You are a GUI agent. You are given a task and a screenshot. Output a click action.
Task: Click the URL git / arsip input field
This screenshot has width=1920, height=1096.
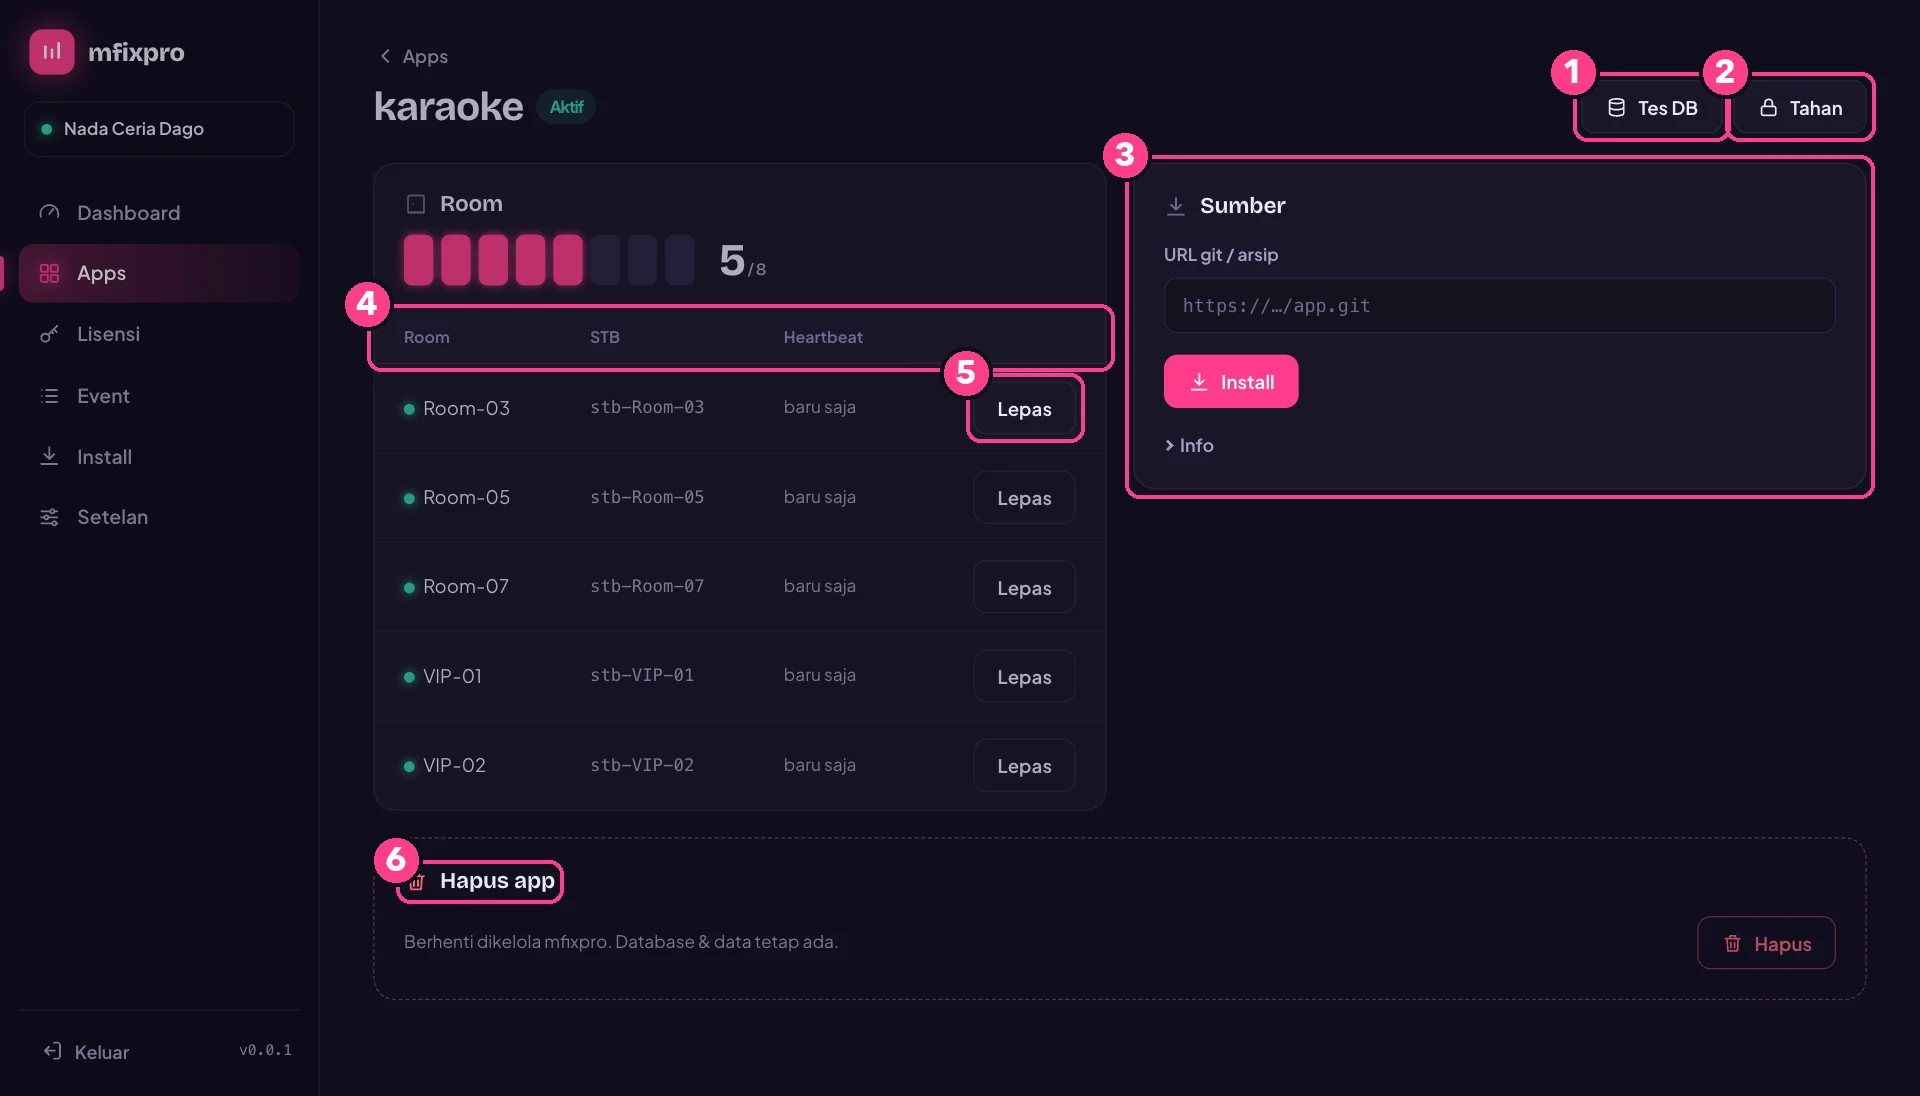click(x=1499, y=306)
